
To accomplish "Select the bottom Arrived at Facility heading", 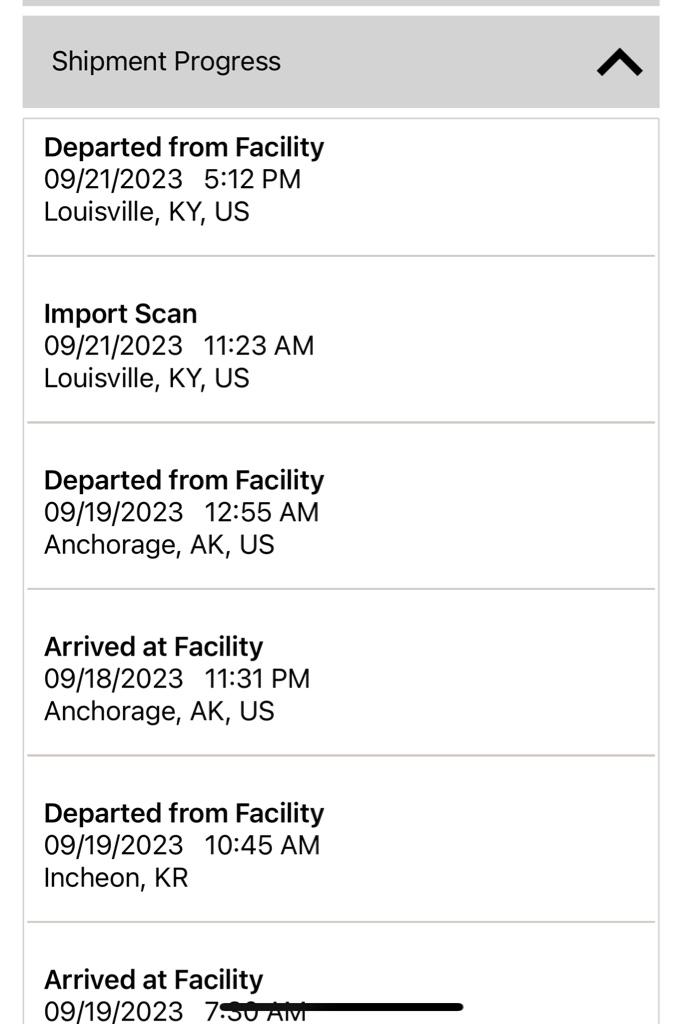I will (153, 980).
